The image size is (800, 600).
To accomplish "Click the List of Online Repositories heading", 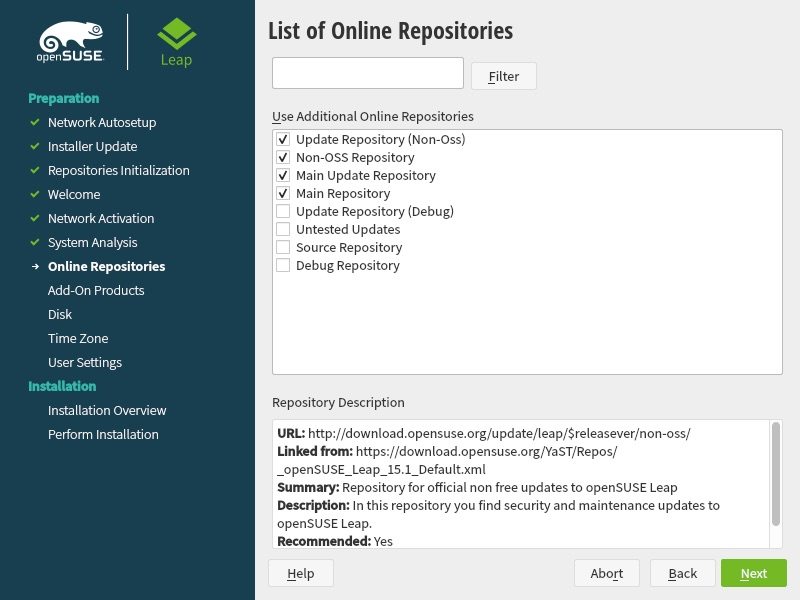I will (x=390, y=31).
